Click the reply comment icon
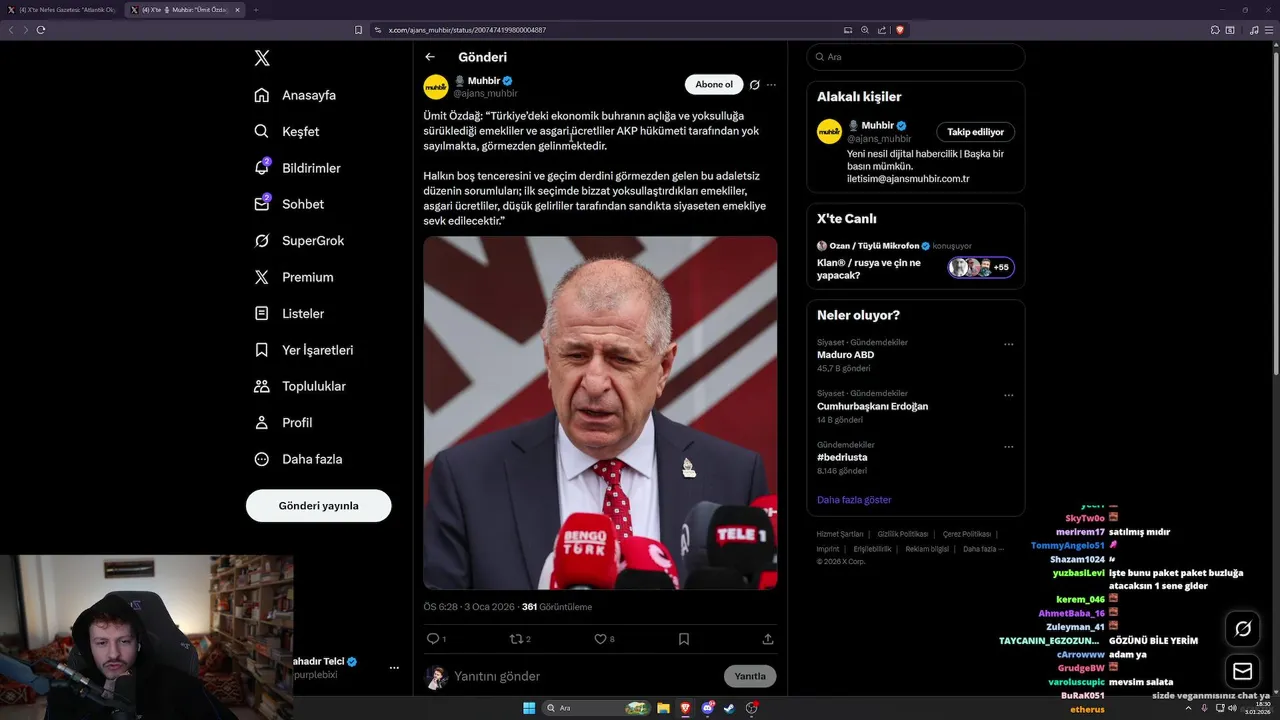Viewport: 1280px width, 720px height. 433,639
